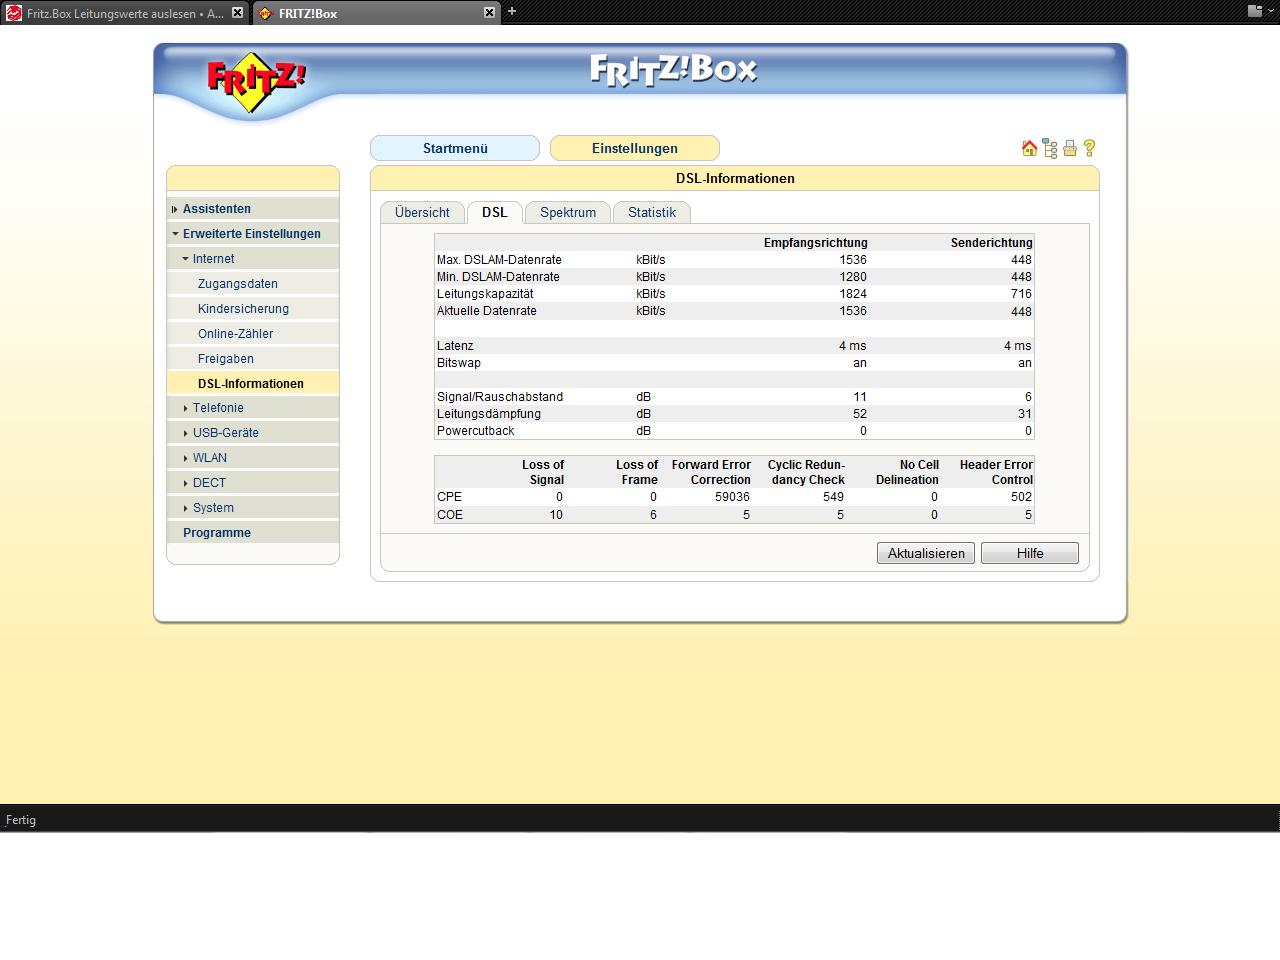1280x960 pixels.
Task: Click the Hilfe button
Action: [x=1029, y=553]
